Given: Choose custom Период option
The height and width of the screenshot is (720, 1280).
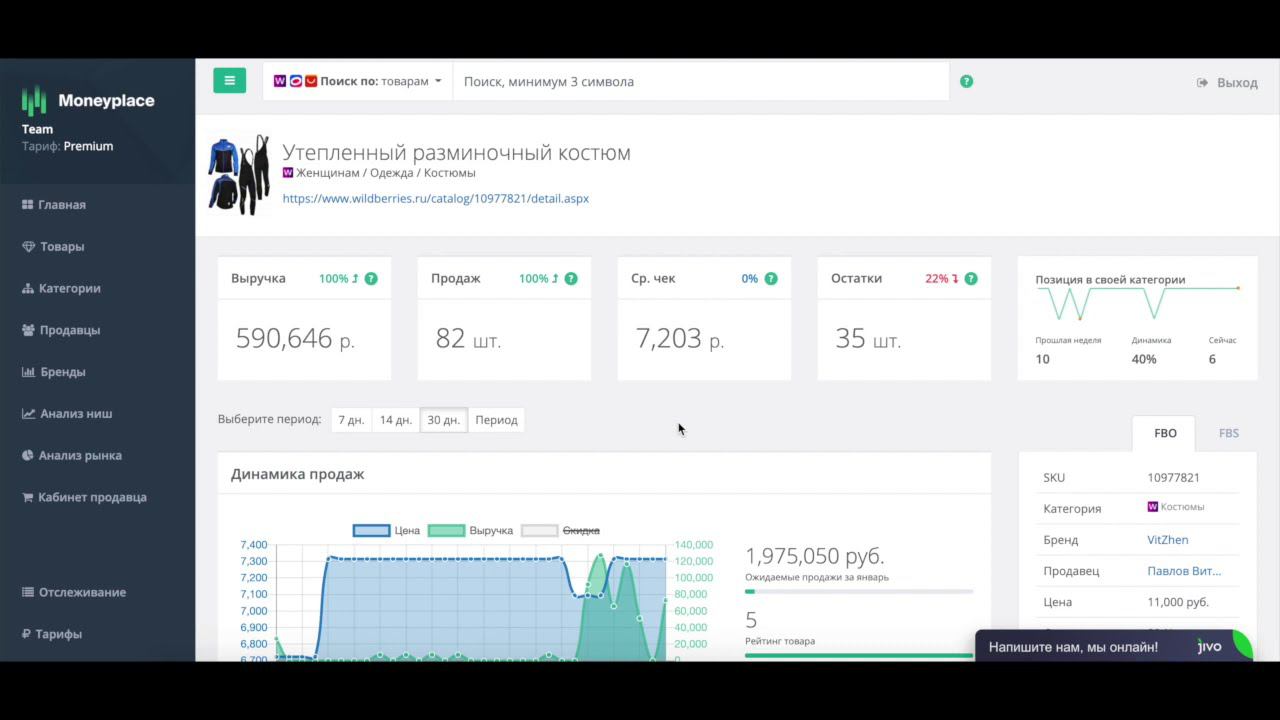Looking at the screenshot, I should pos(496,420).
